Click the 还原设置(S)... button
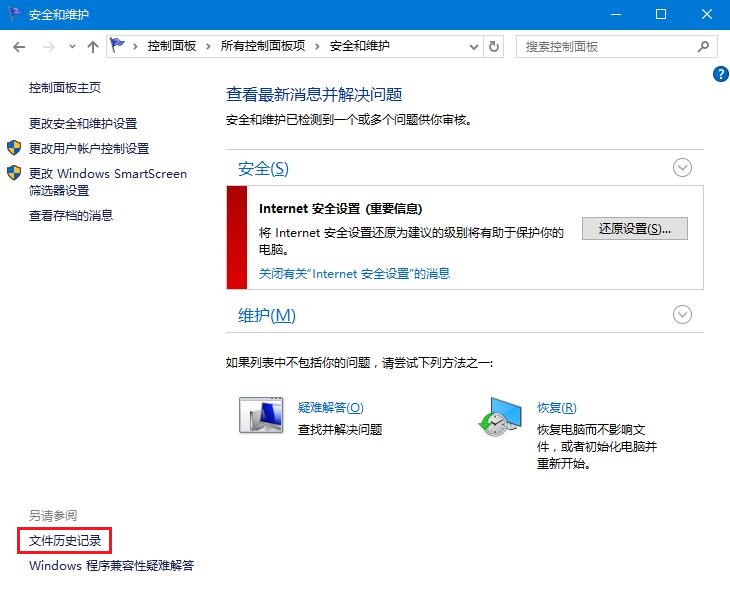The width and height of the screenshot is (730, 592). coord(635,229)
